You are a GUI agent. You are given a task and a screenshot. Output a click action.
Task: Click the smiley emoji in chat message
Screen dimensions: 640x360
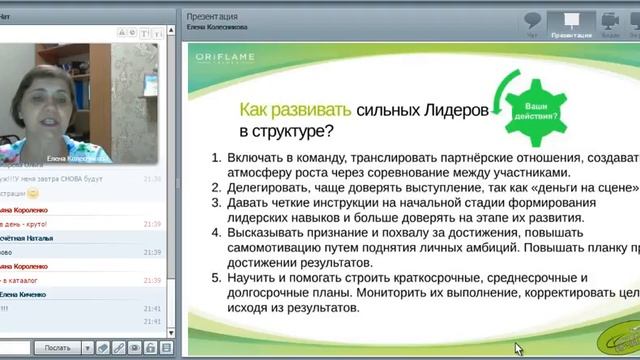33,193
